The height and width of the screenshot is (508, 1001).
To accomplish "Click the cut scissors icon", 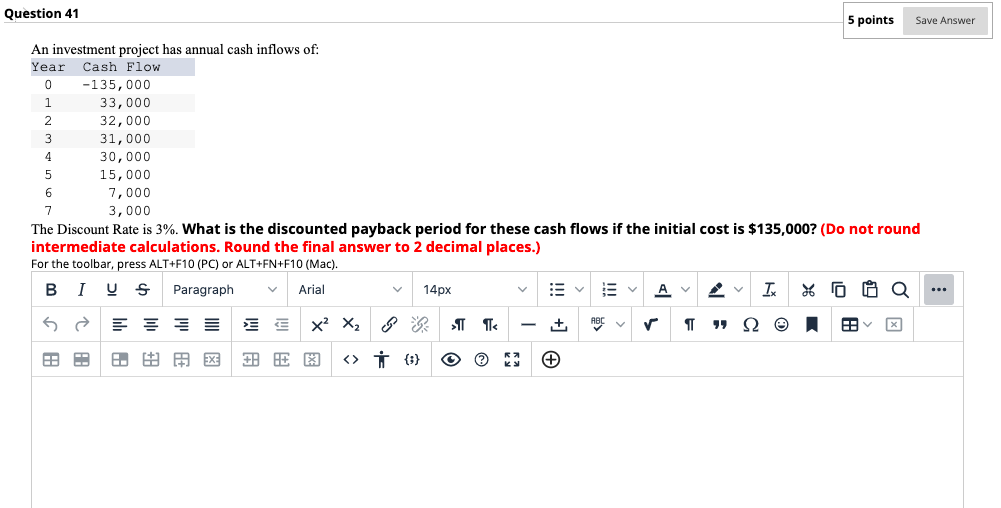I will (808, 290).
